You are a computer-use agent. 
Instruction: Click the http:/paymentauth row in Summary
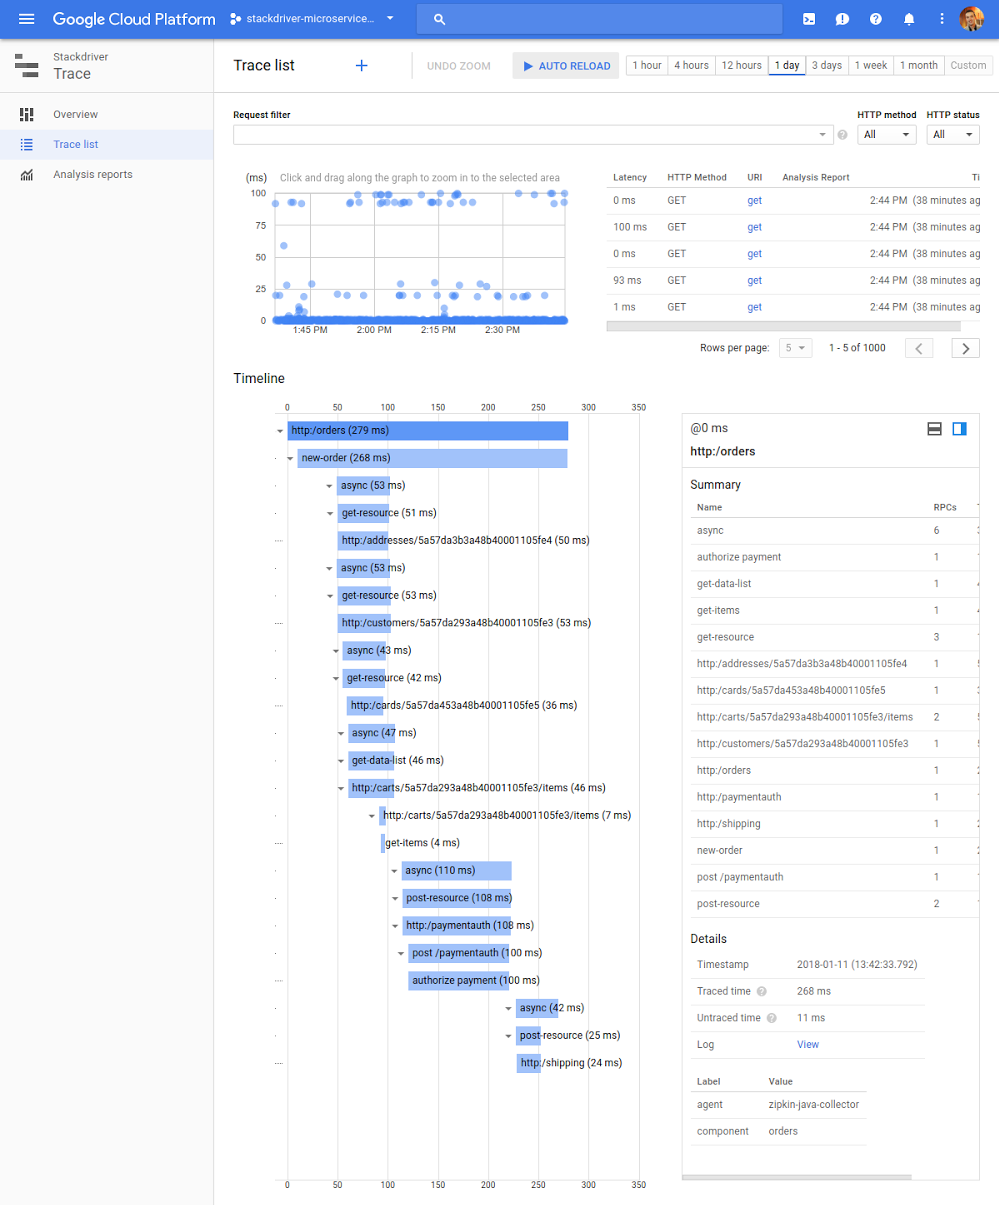(835, 797)
